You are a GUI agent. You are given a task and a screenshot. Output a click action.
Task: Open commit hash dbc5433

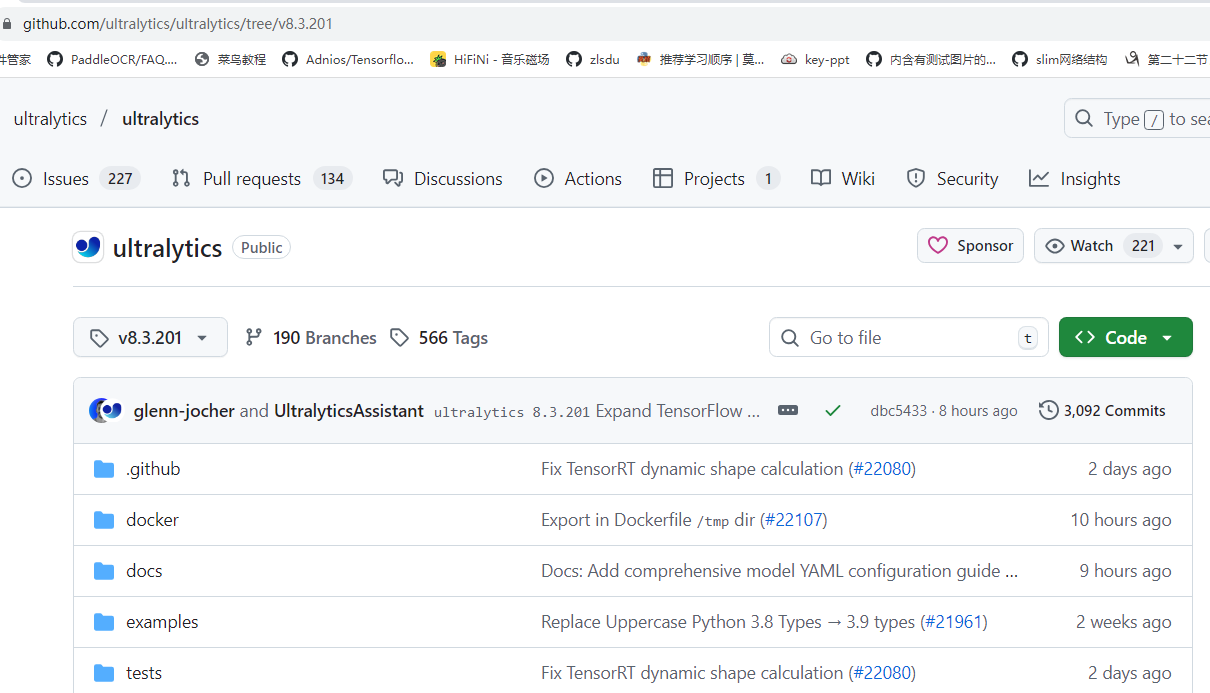pyautogui.click(x=898, y=411)
